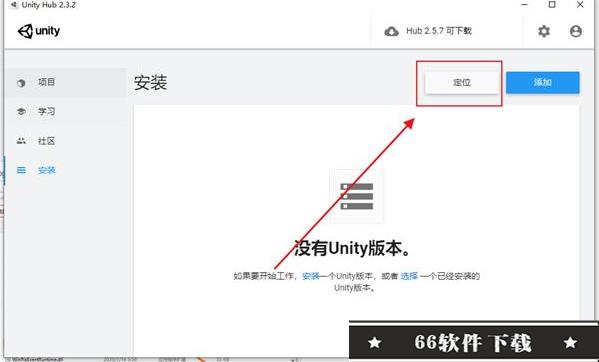Minimize the Unity Hub window
The height and width of the screenshot is (362, 599).
525,5
